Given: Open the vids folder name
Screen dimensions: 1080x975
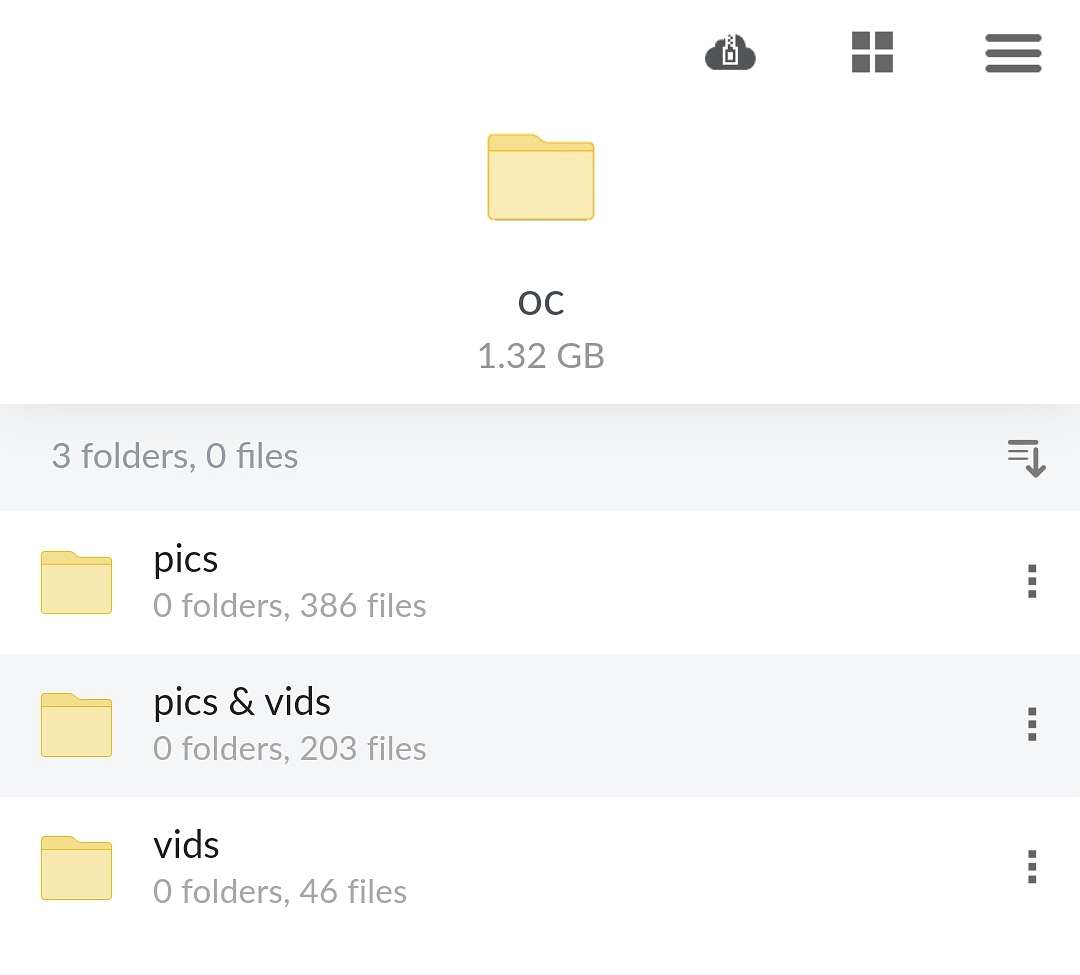Looking at the screenshot, I should 186,845.
